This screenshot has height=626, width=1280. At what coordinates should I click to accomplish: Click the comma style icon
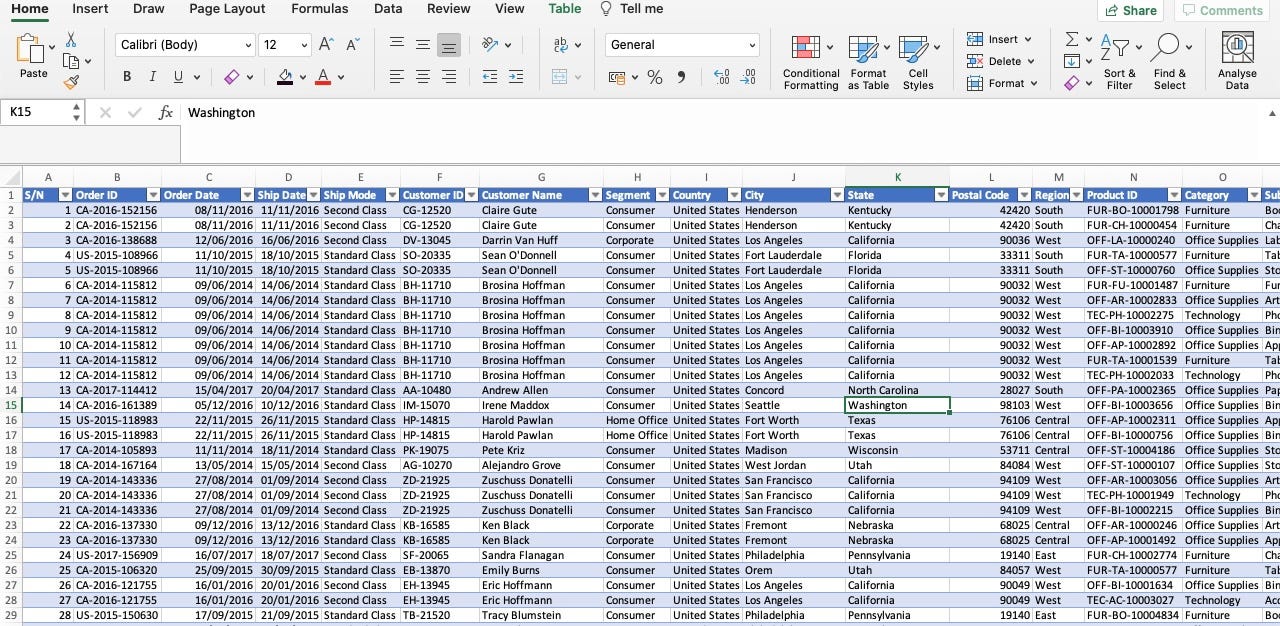pos(684,77)
